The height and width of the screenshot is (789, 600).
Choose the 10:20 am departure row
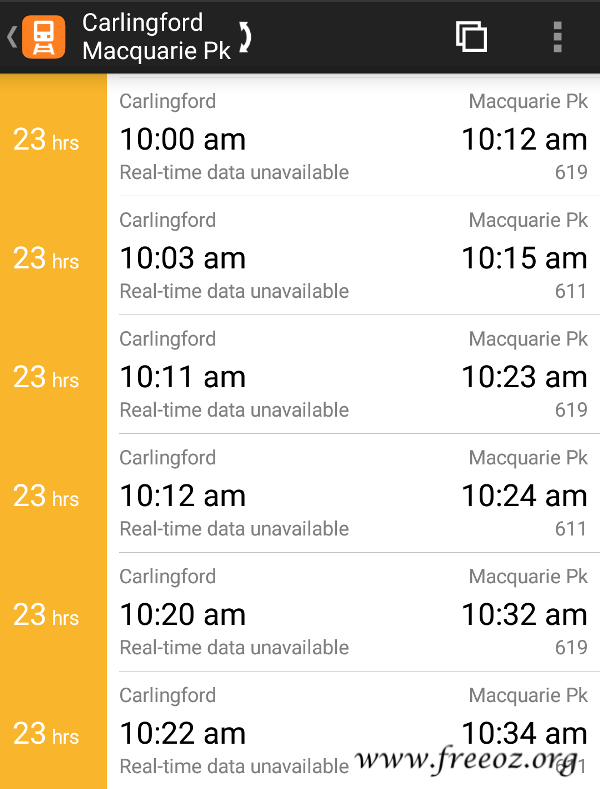[353, 611]
